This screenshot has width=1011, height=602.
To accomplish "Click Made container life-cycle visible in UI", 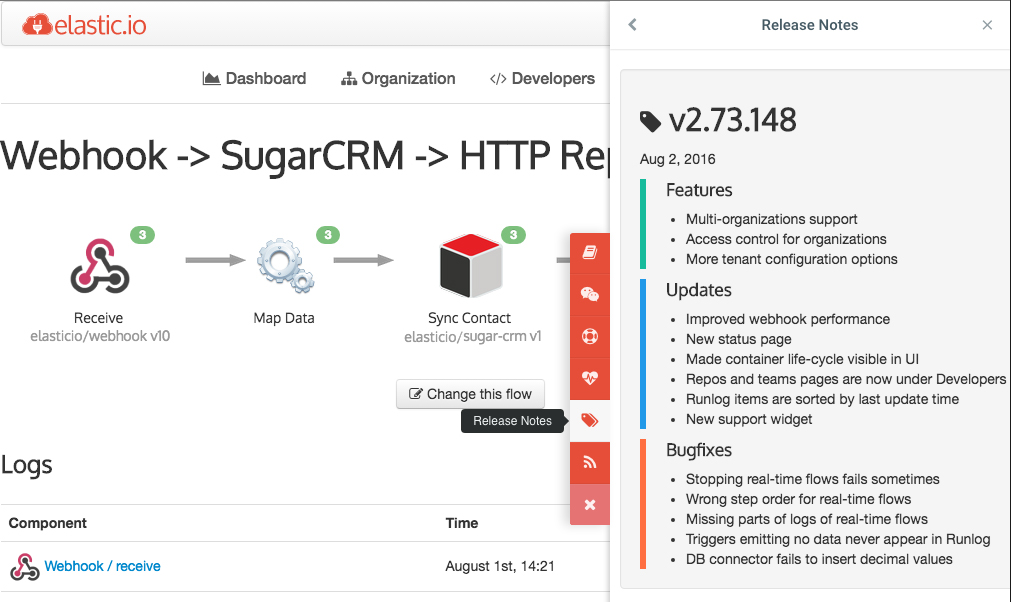I will click(x=802, y=359).
